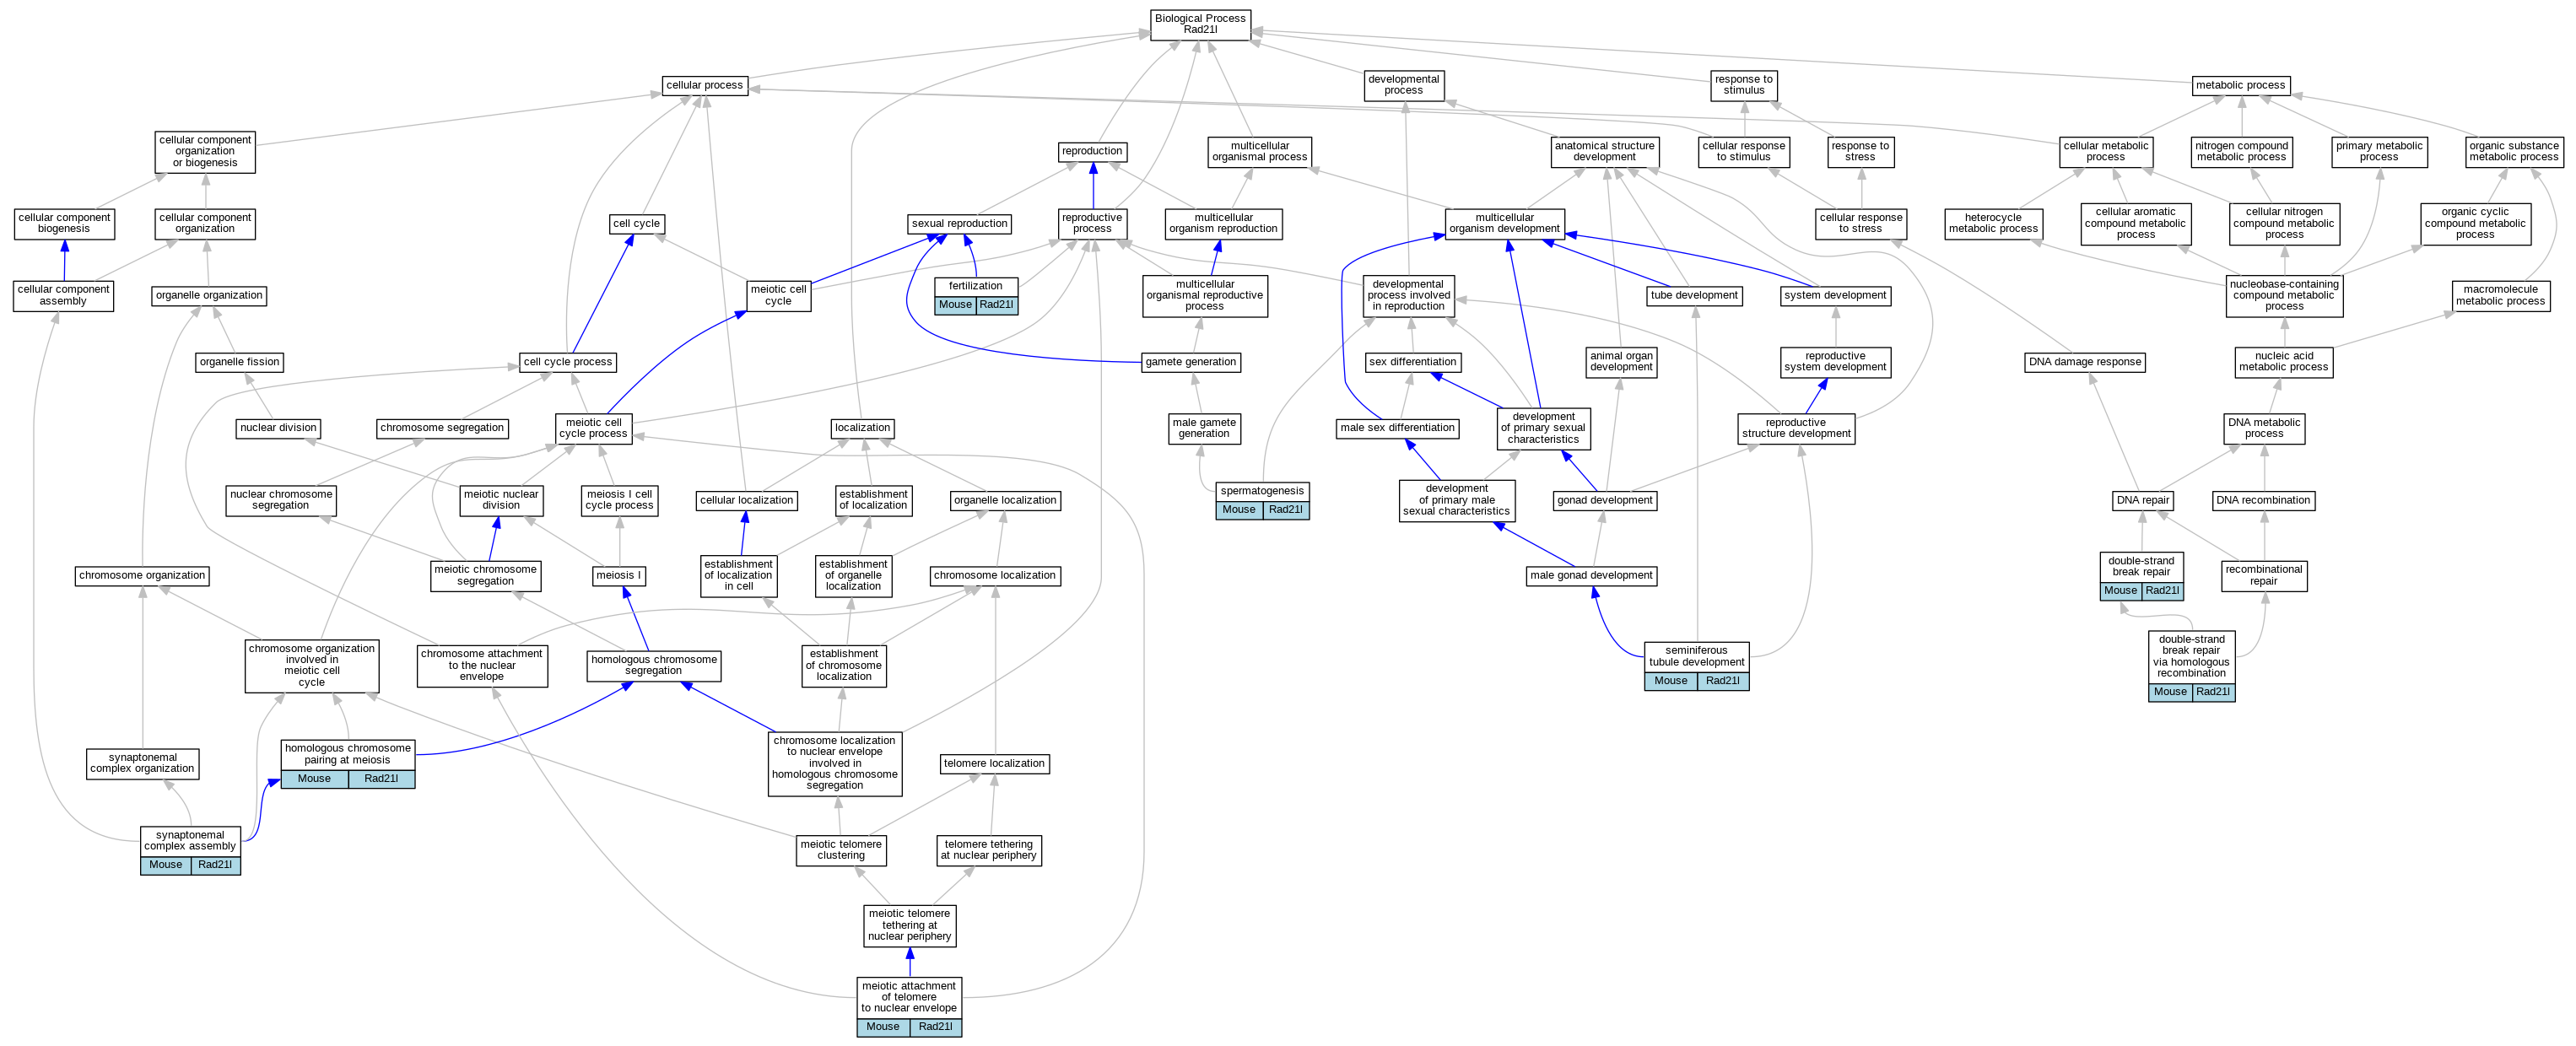Click the meiotic telomere clustering node
Screen dimensions: 2576x1046
[841, 850]
